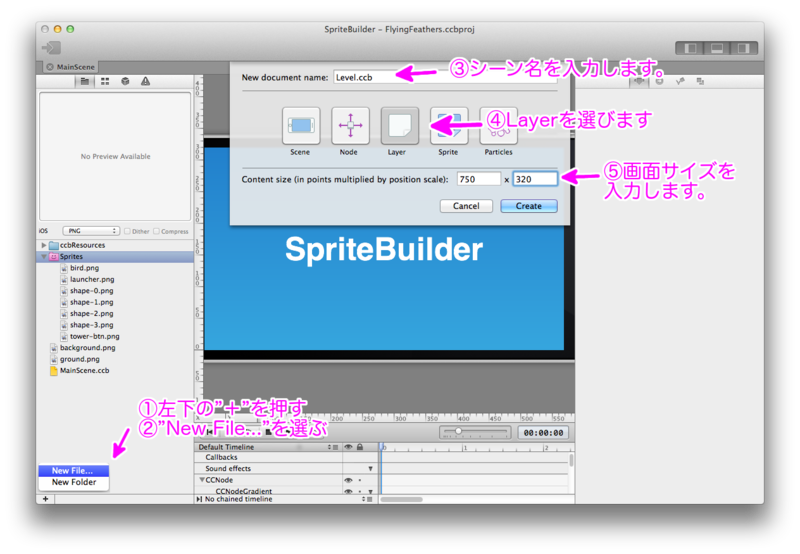Select shape-1.png in file list
This screenshot has width=800, height=554.
(91, 302)
